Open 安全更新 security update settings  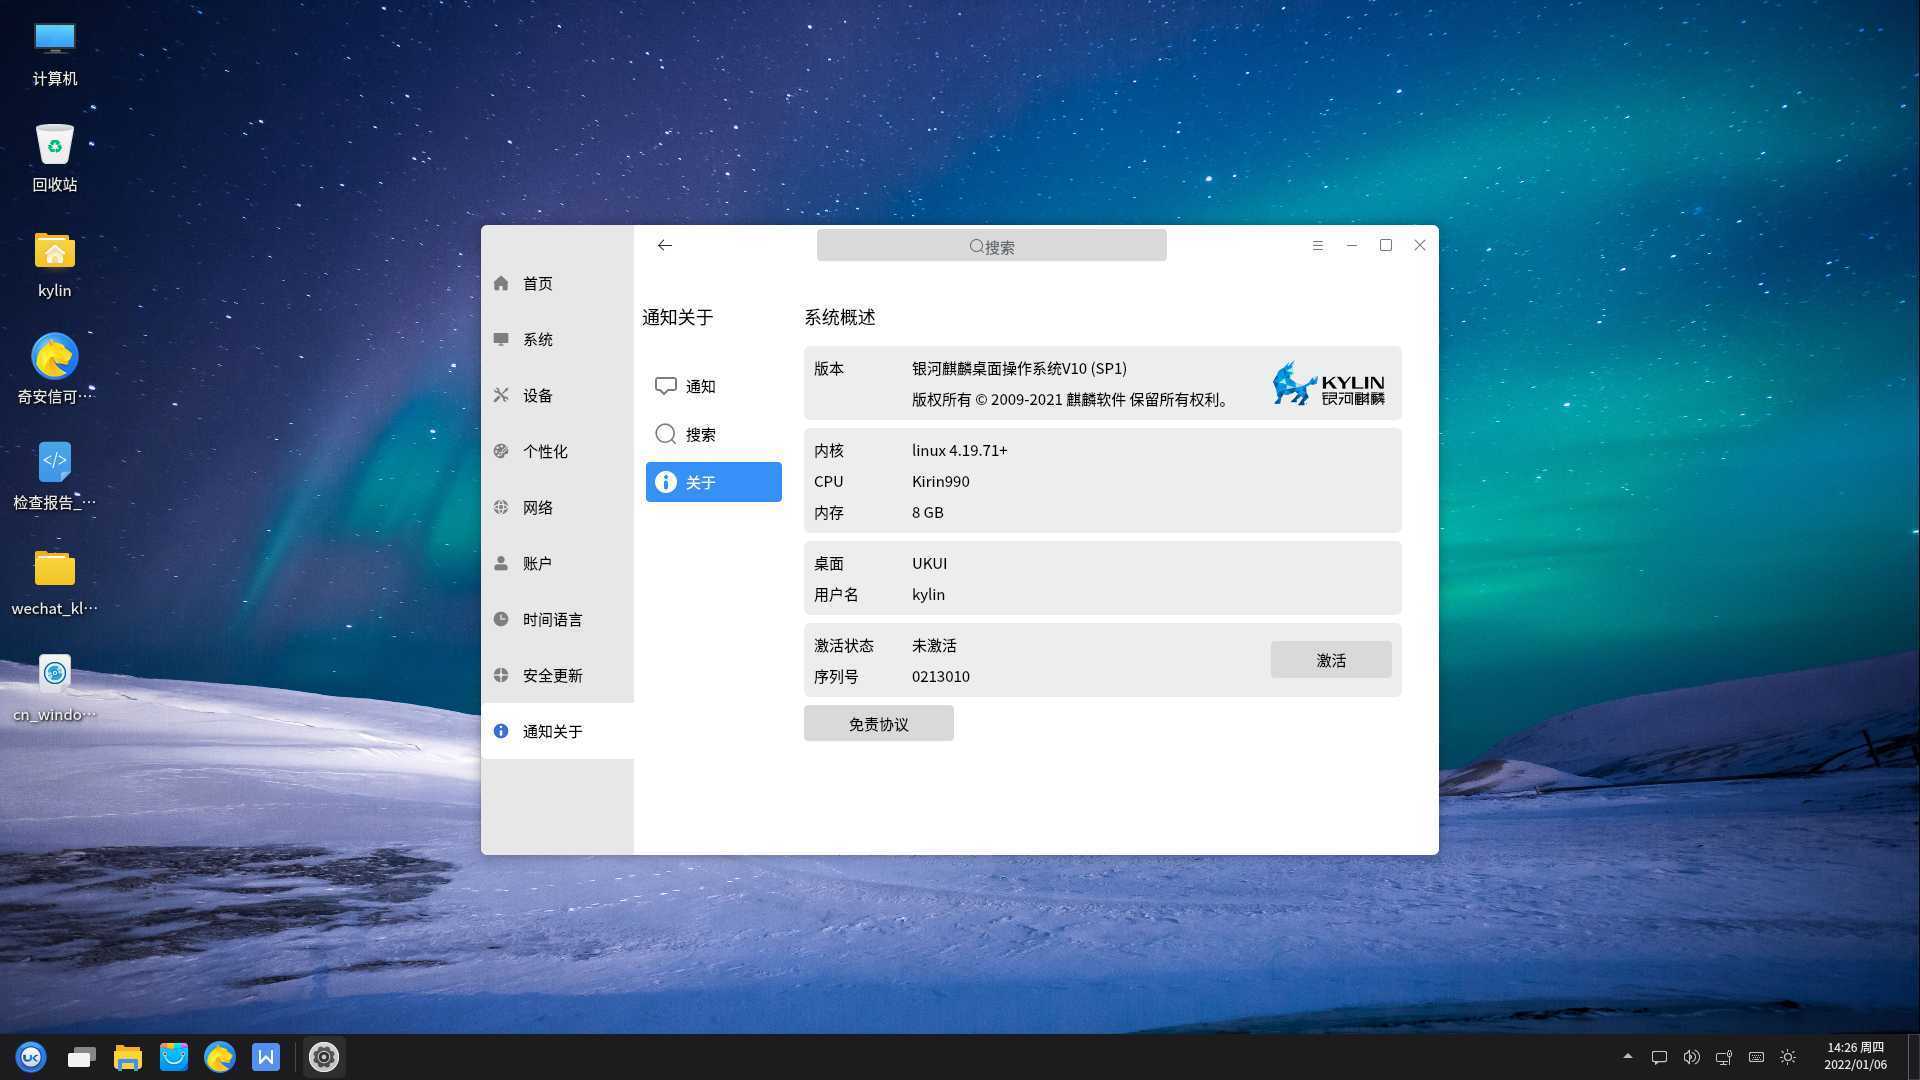pos(551,675)
